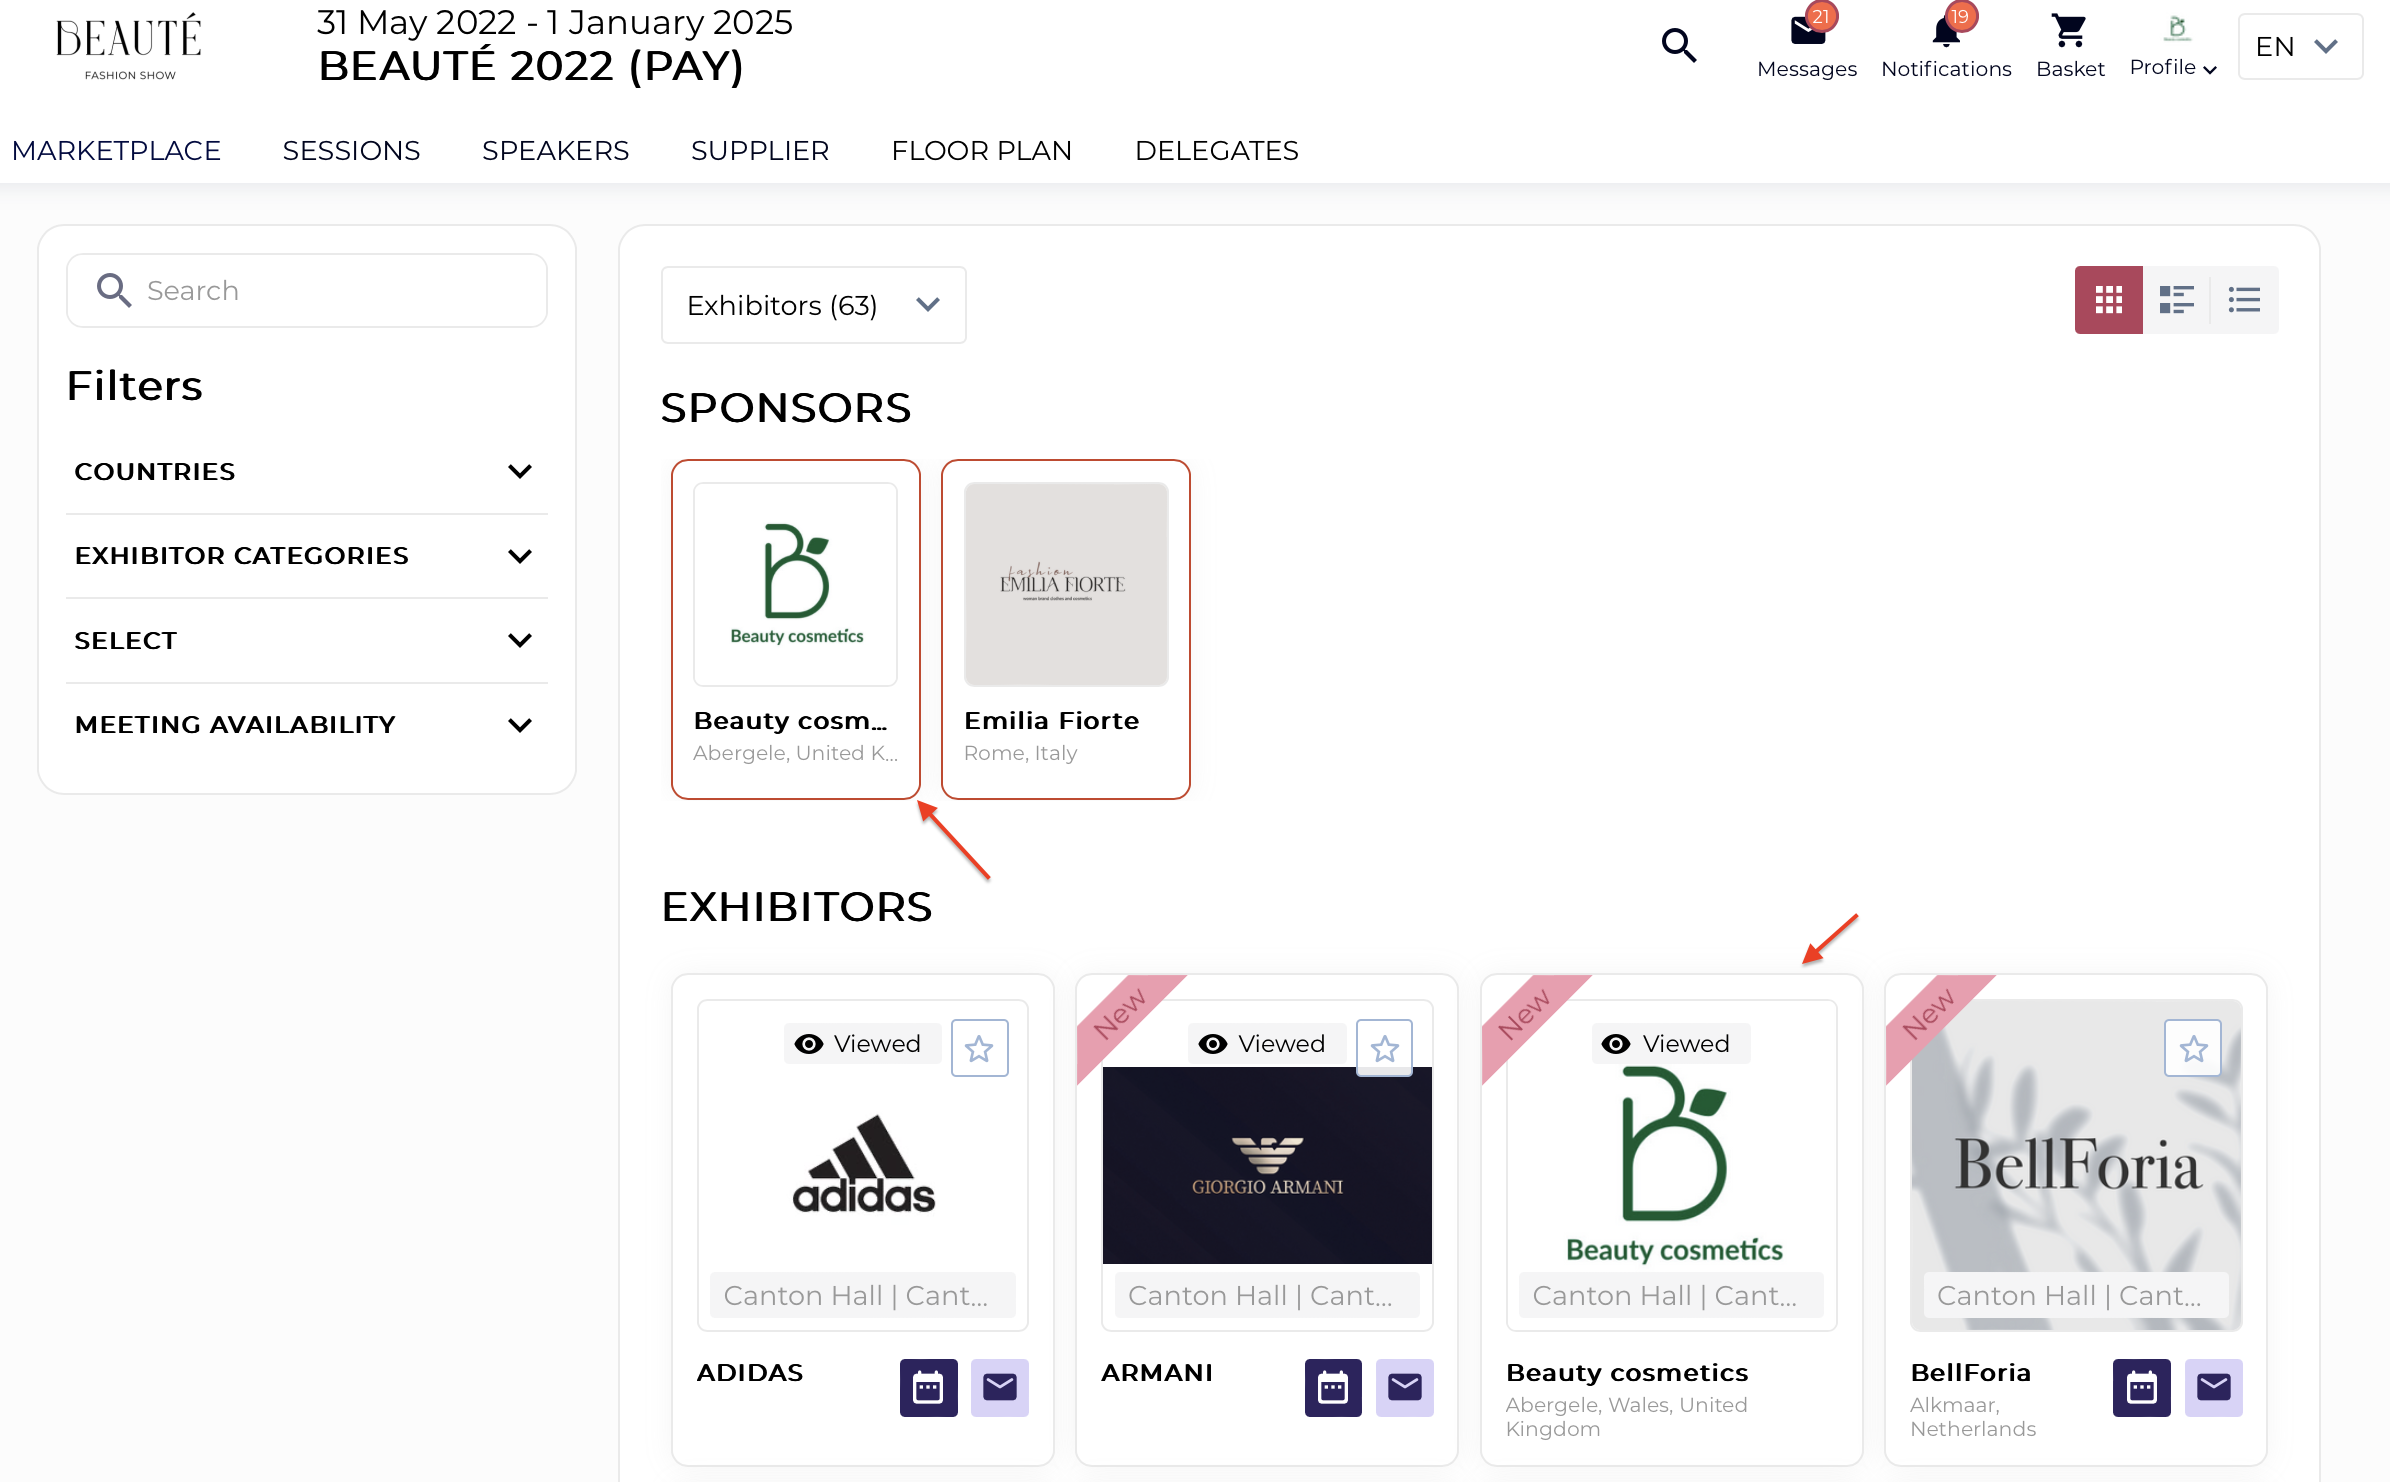Image resolution: width=2390 pixels, height=1482 pixels.
Task: Toggle favorite star on ARMANI card
Action: tap(1384, 1048)
